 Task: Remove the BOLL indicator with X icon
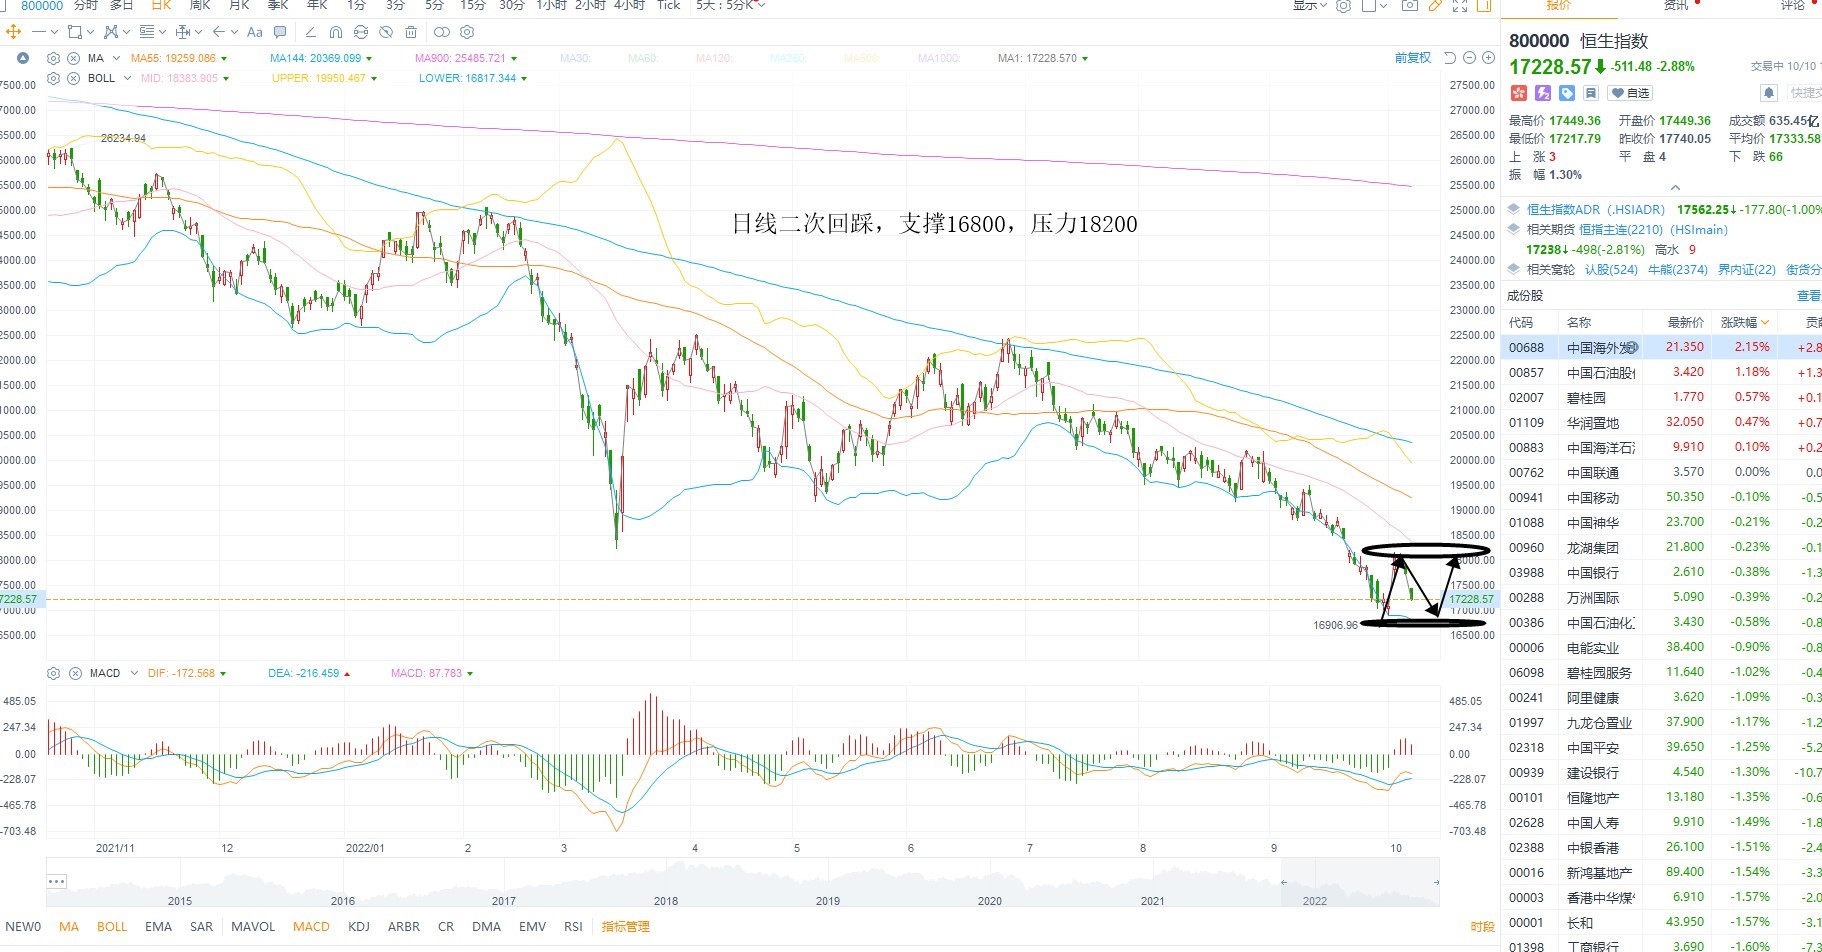pos(73,78)
